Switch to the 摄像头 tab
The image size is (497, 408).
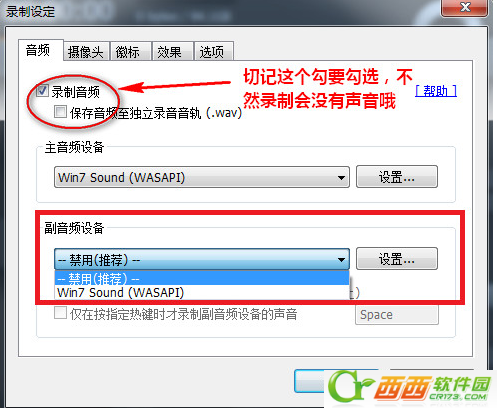[86, 52]
